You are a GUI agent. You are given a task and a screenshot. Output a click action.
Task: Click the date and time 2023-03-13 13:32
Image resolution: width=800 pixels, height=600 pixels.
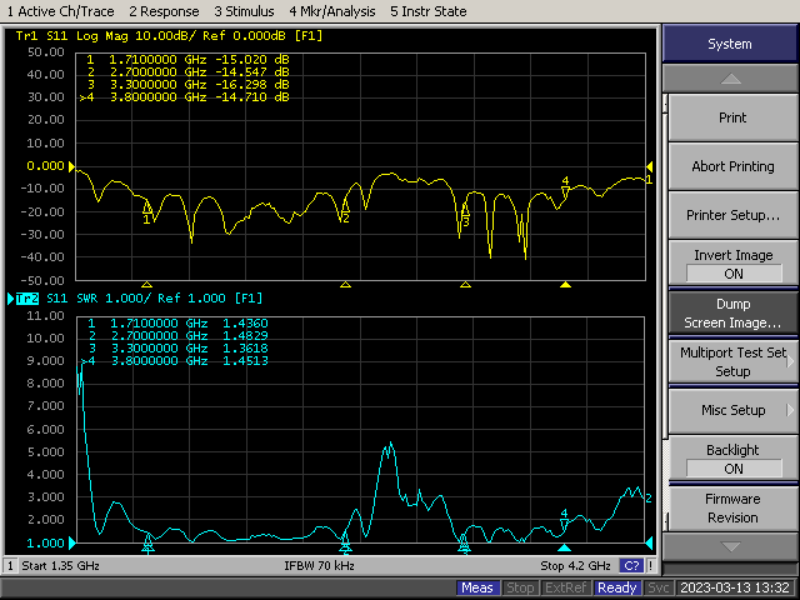pyautogui.click(x=735, y=588)
